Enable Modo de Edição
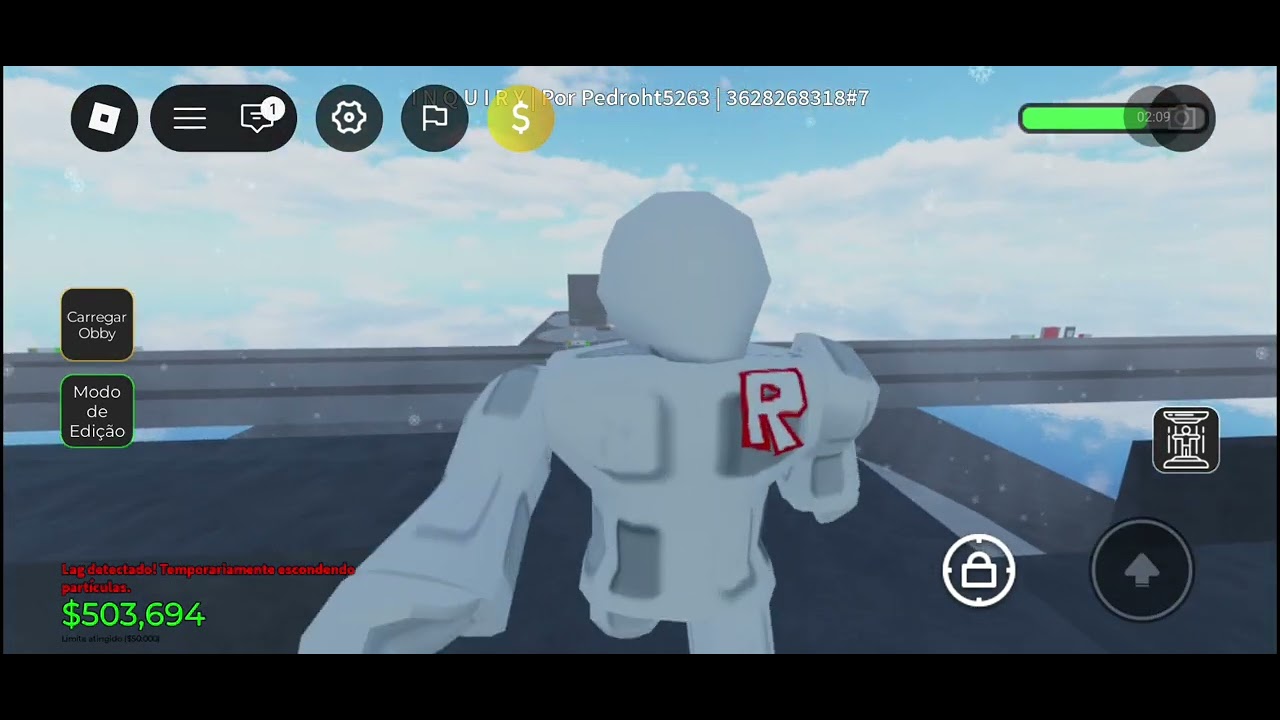The height and width of the screenshot is (720, 1280). tap(97, 411)
